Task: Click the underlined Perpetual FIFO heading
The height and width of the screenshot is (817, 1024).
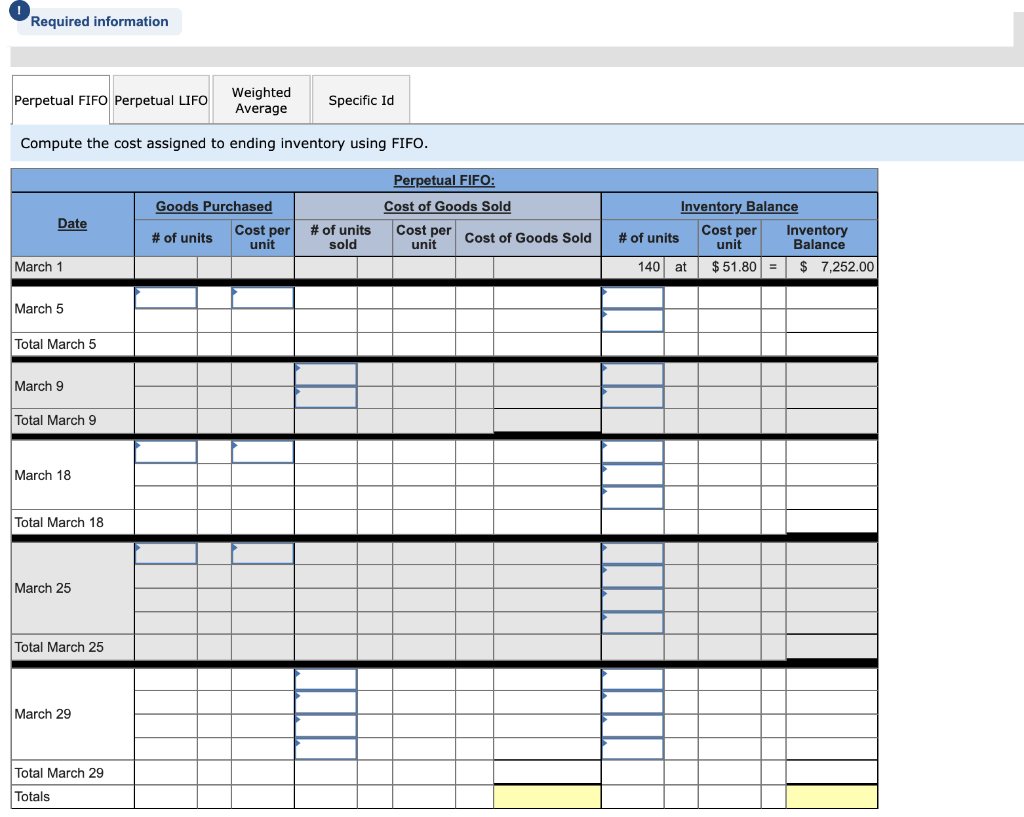Action: (443, 180)
